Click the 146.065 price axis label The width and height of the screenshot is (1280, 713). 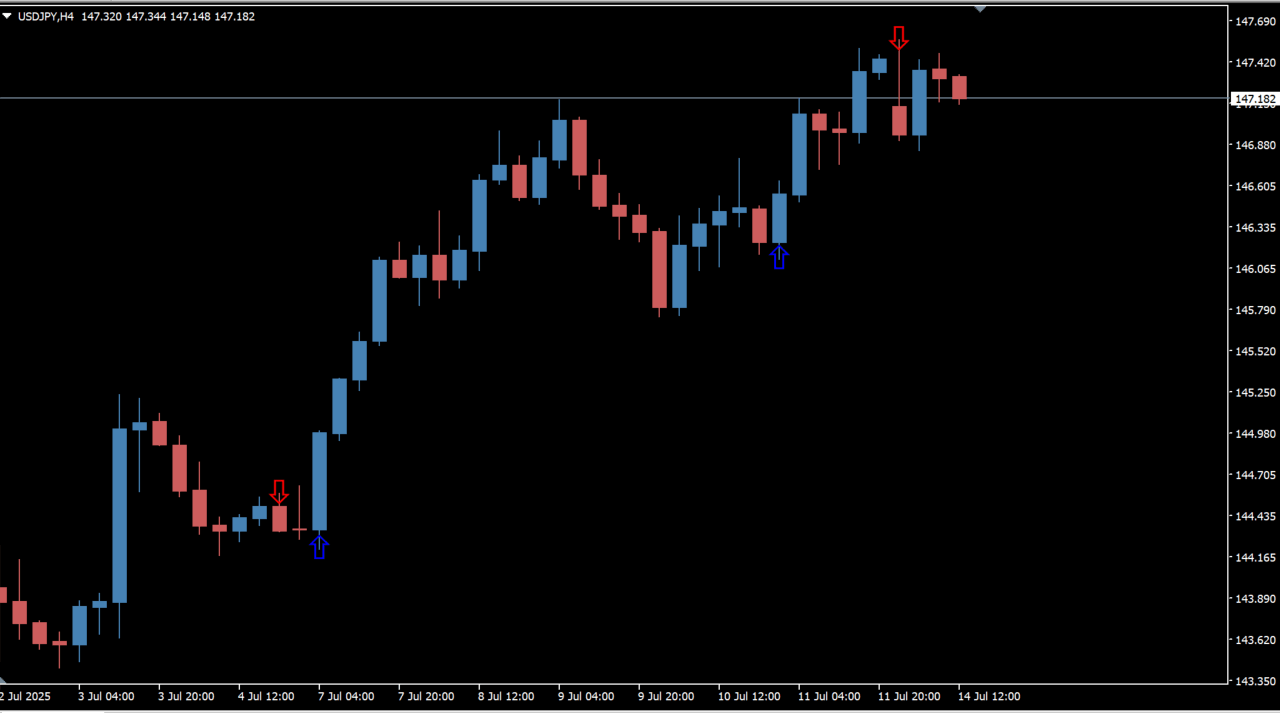[1256, 269]
